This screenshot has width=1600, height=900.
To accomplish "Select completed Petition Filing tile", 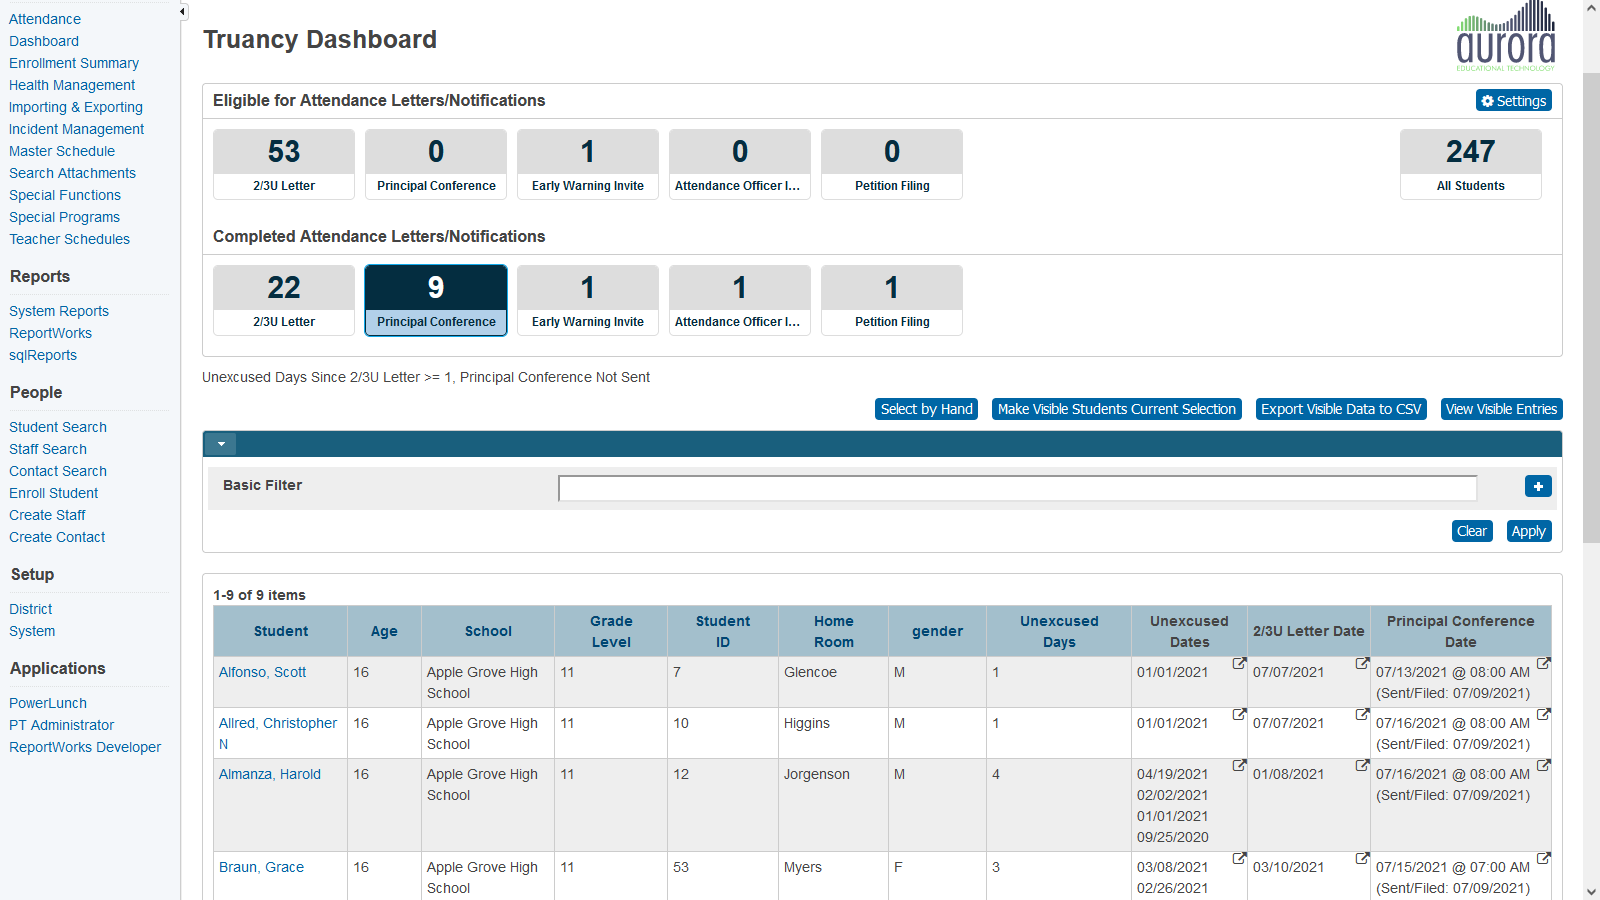I will (891, 300).
